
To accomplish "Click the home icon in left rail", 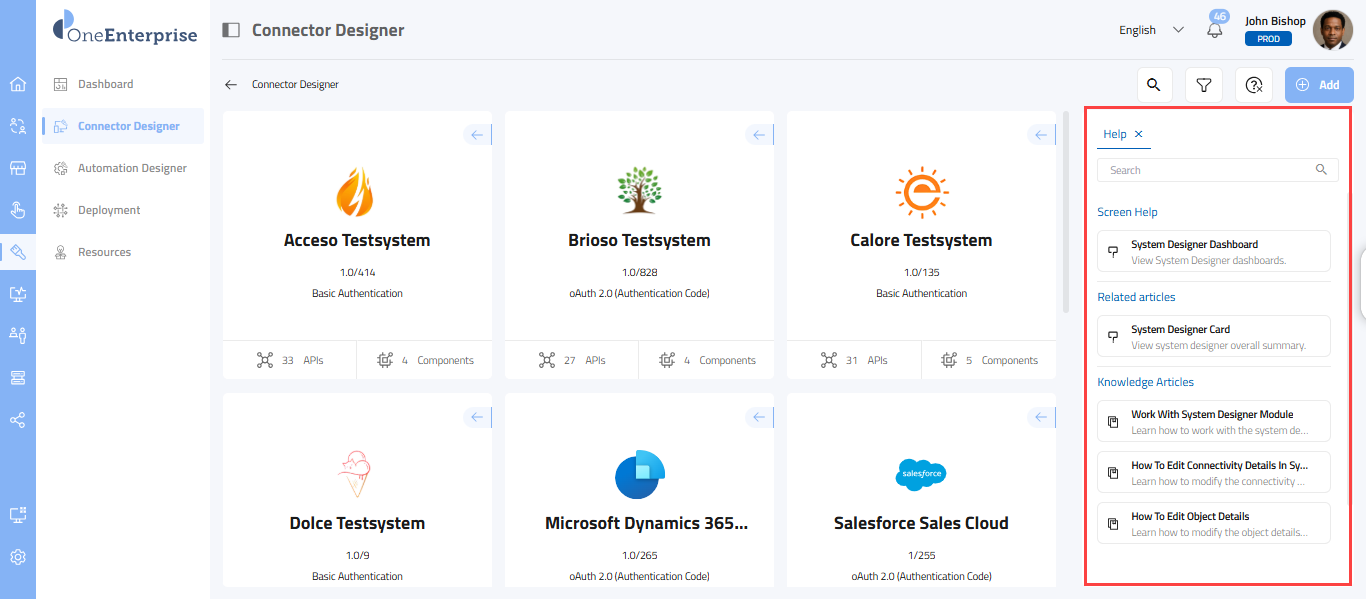I will coord(18,84).
